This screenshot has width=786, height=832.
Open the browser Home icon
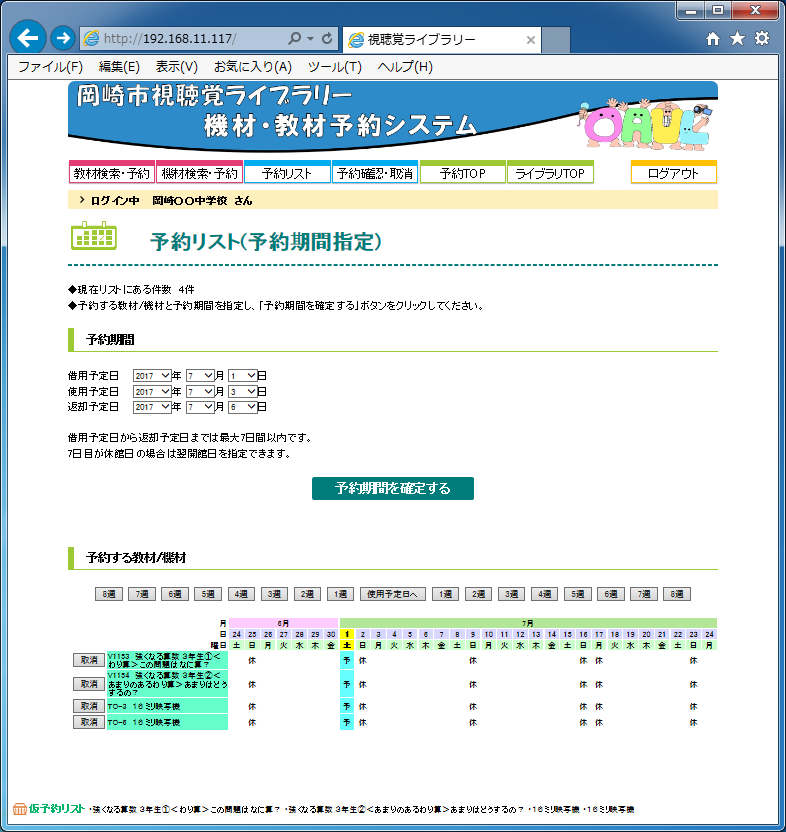[713, 39]
